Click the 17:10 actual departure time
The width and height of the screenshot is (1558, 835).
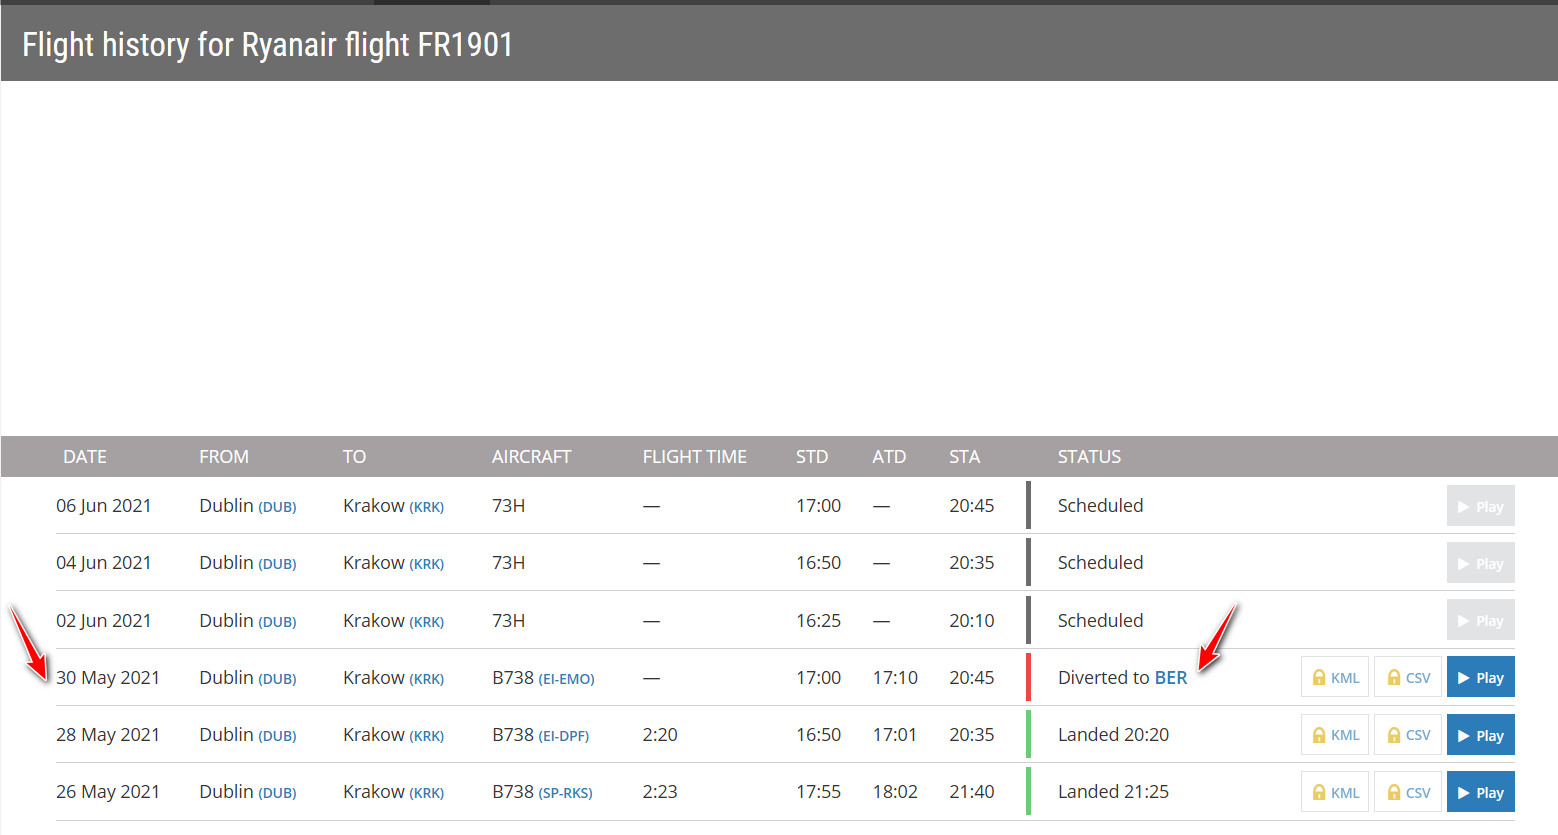895,677
